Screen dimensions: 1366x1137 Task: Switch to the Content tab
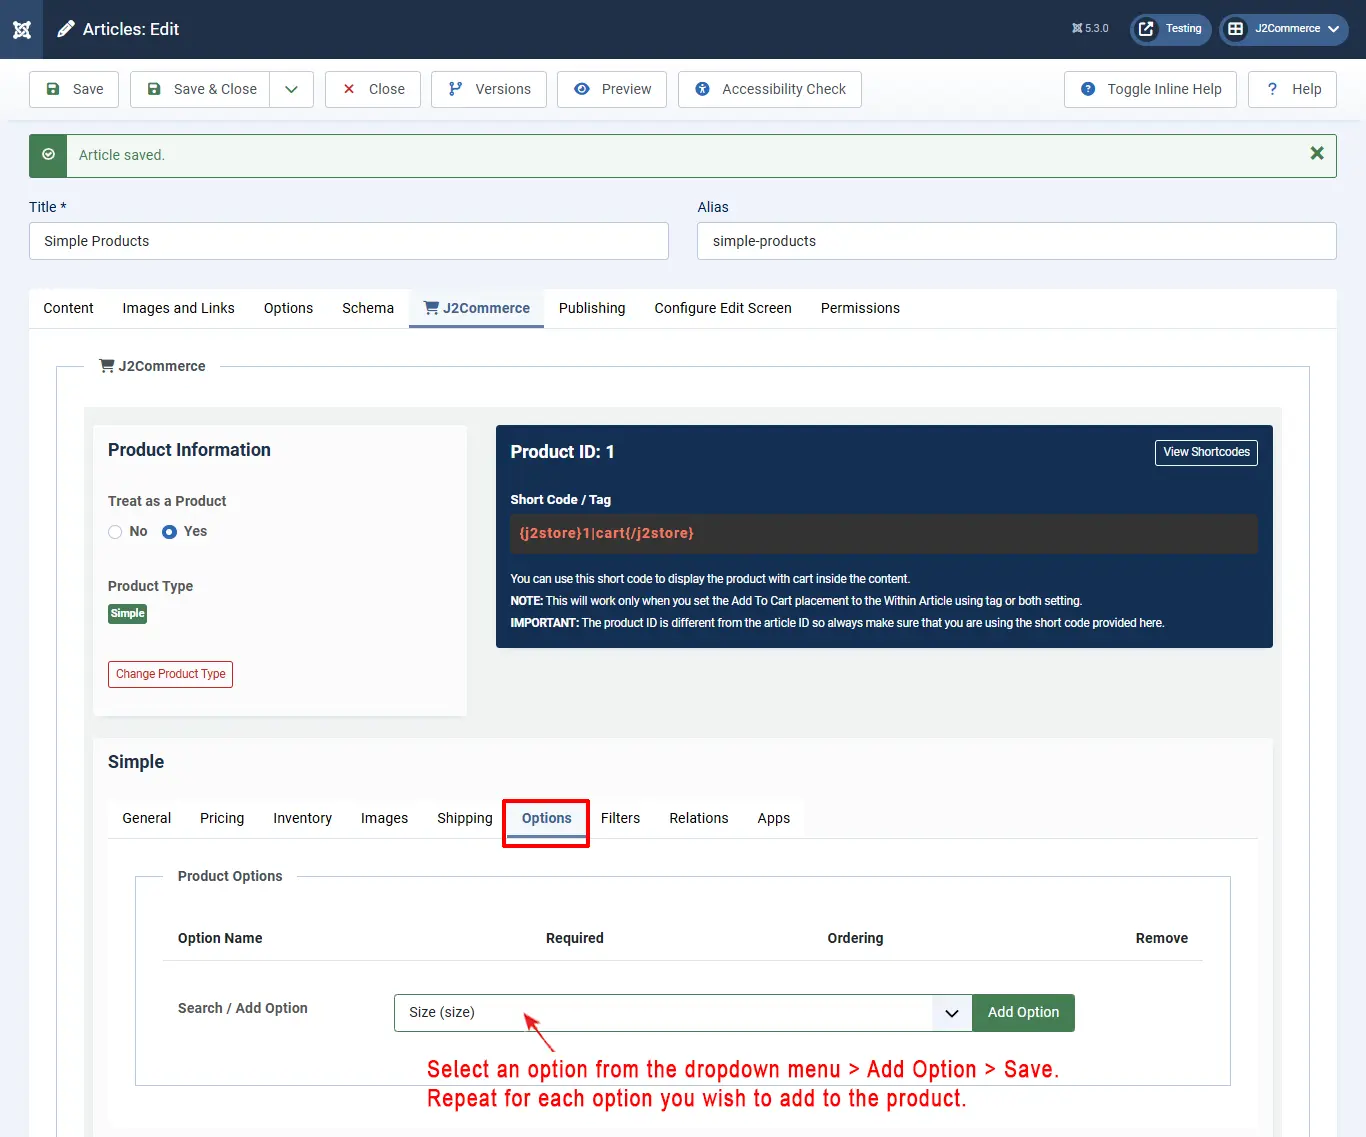coord(68,308)
